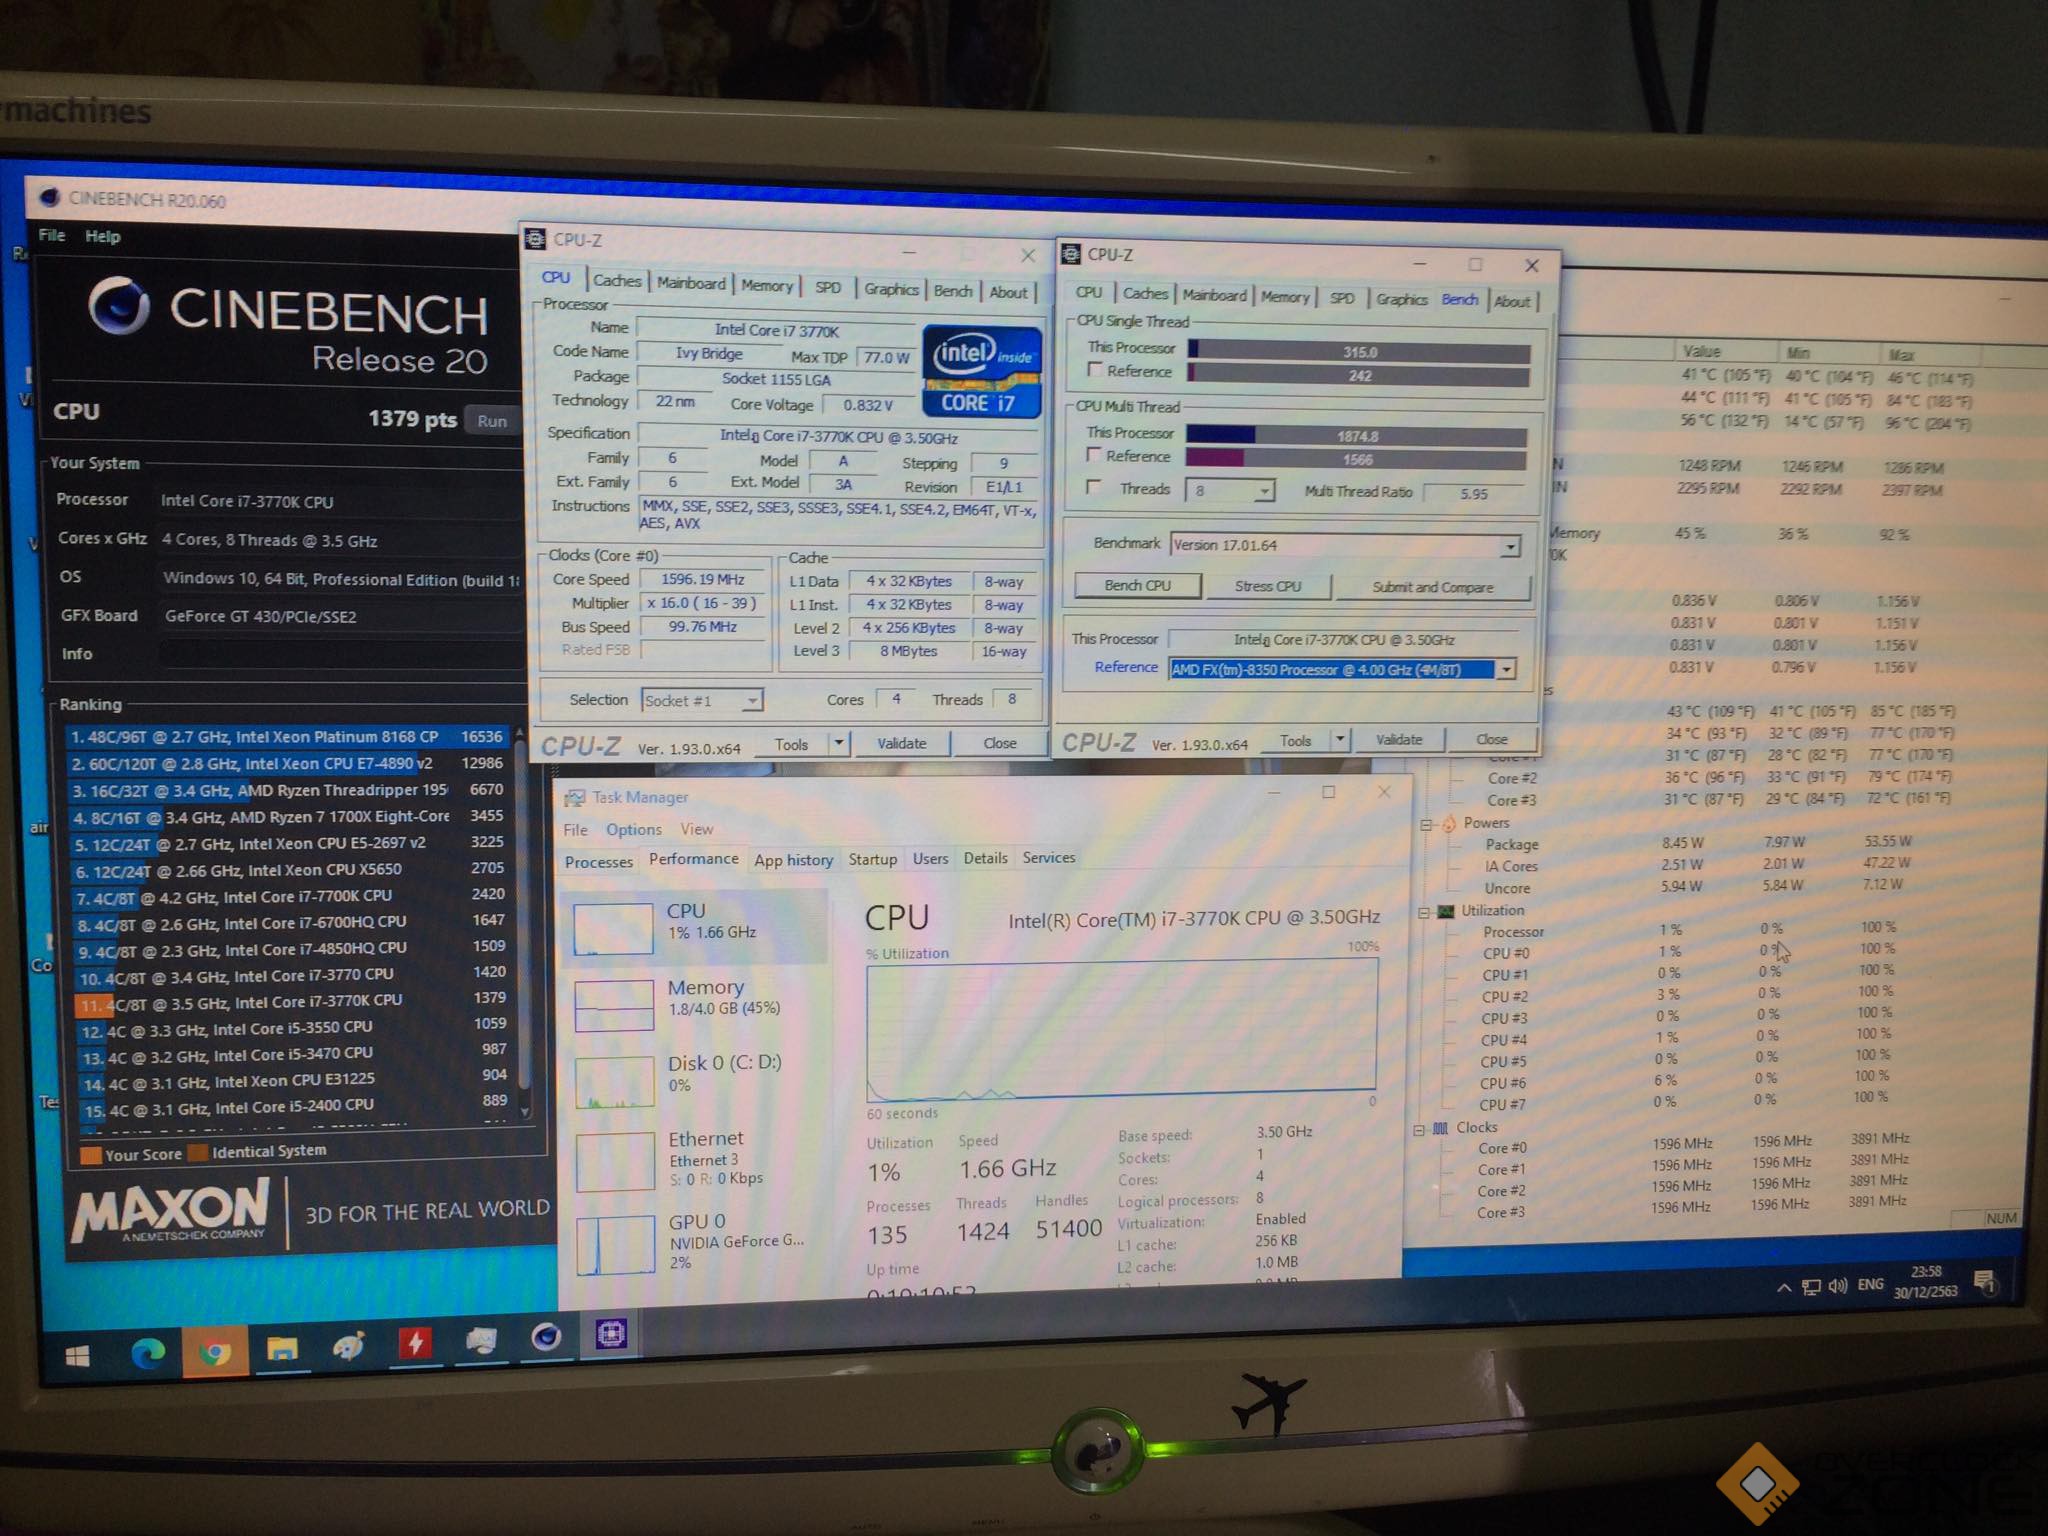This screenshot has height=1536, width=2048.
Task: Open Google Chrome from the taskbar
Action: pos(214,1352)
